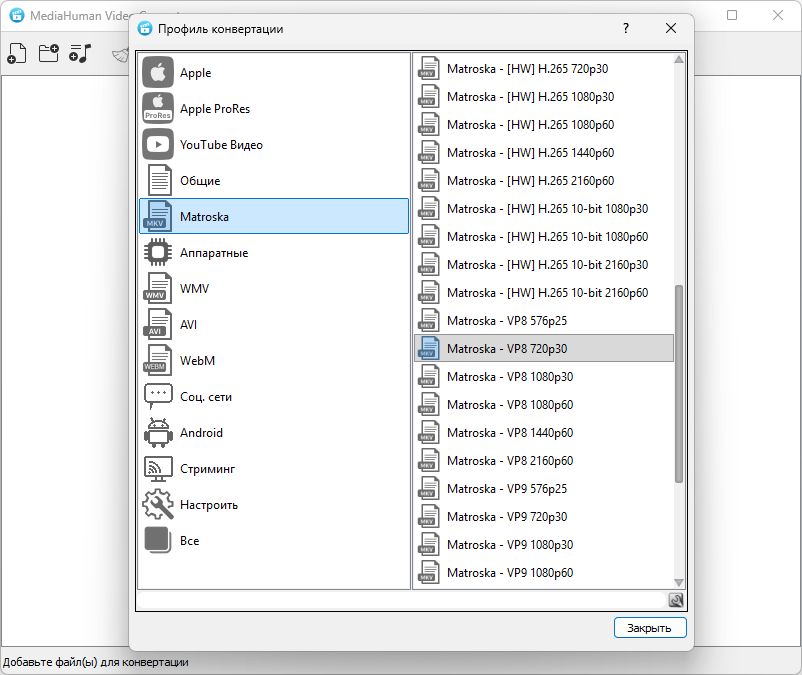
Task: Select the Android category
Action: (274, 433)
